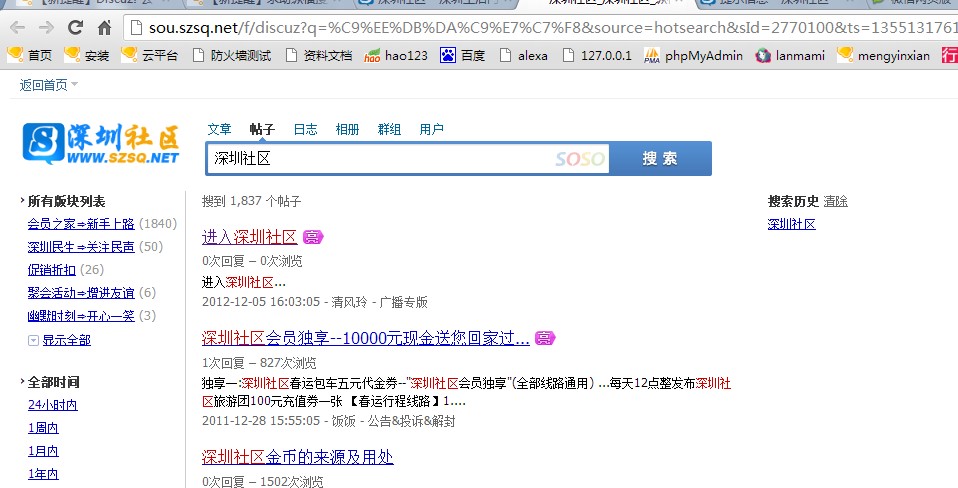
Task: Click the 深圳社区 site logo
Action: click(101, 144)
